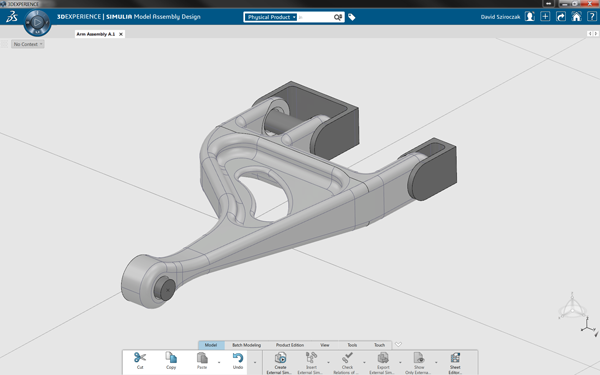Click the Copy icon

171,357
